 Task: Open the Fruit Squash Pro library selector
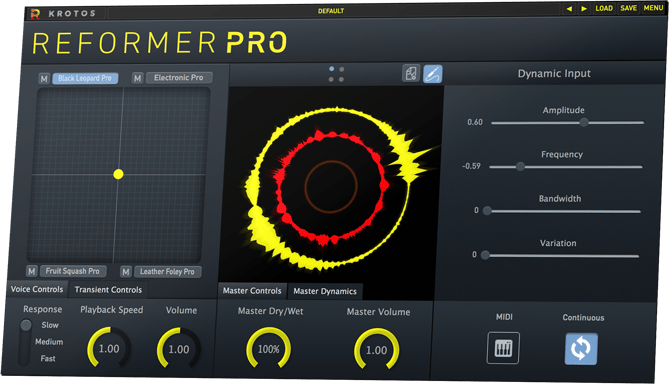73,271
